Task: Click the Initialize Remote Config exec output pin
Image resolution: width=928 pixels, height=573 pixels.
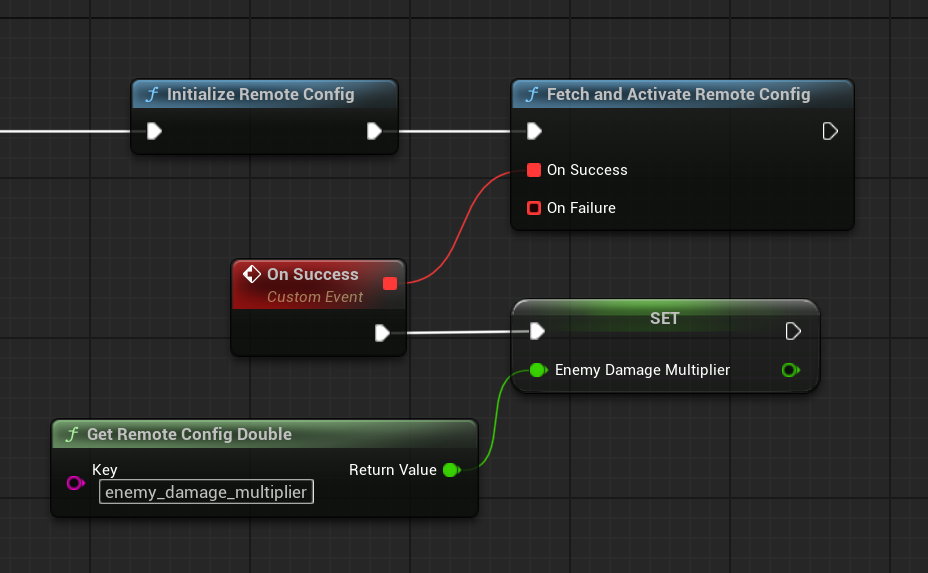Action: [374, 131]
